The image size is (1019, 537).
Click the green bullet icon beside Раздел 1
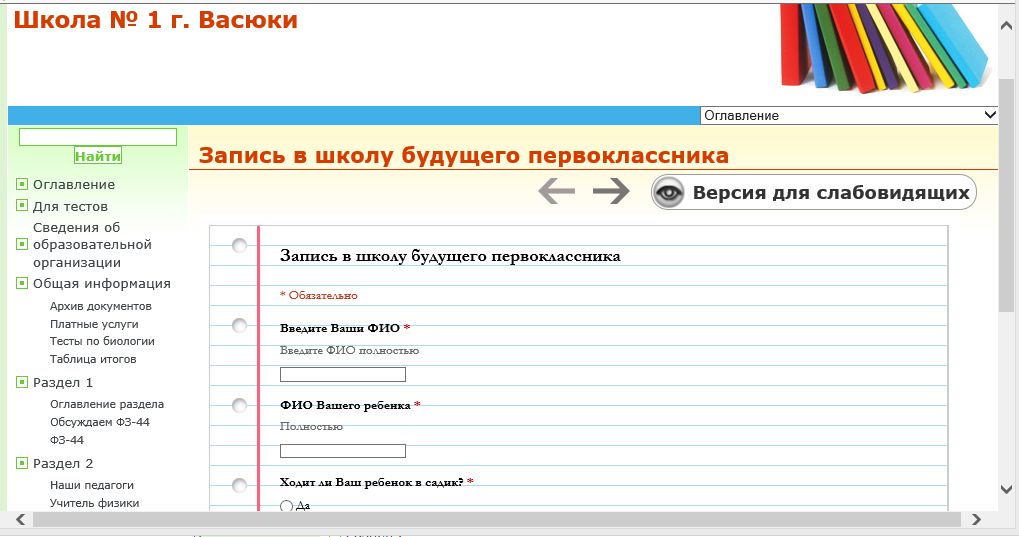[x=22, y=382]
